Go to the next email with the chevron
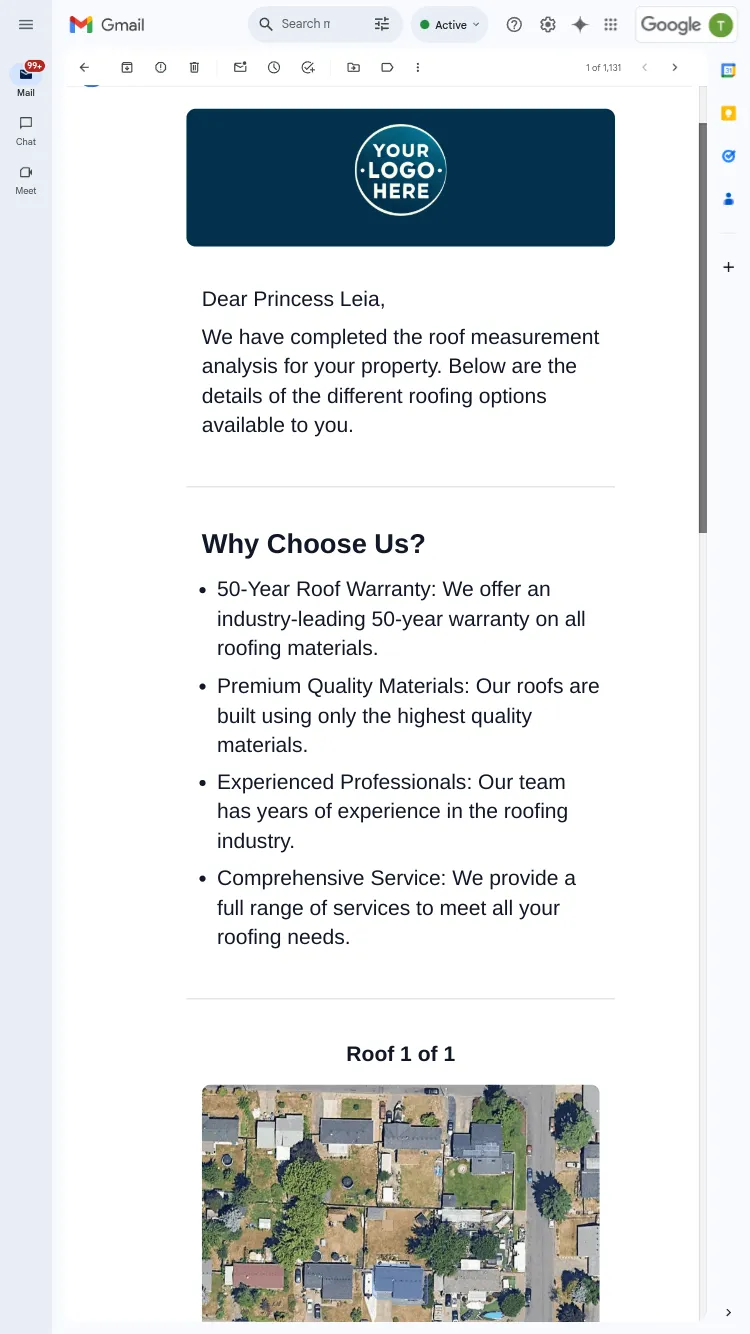 (675, 68)
